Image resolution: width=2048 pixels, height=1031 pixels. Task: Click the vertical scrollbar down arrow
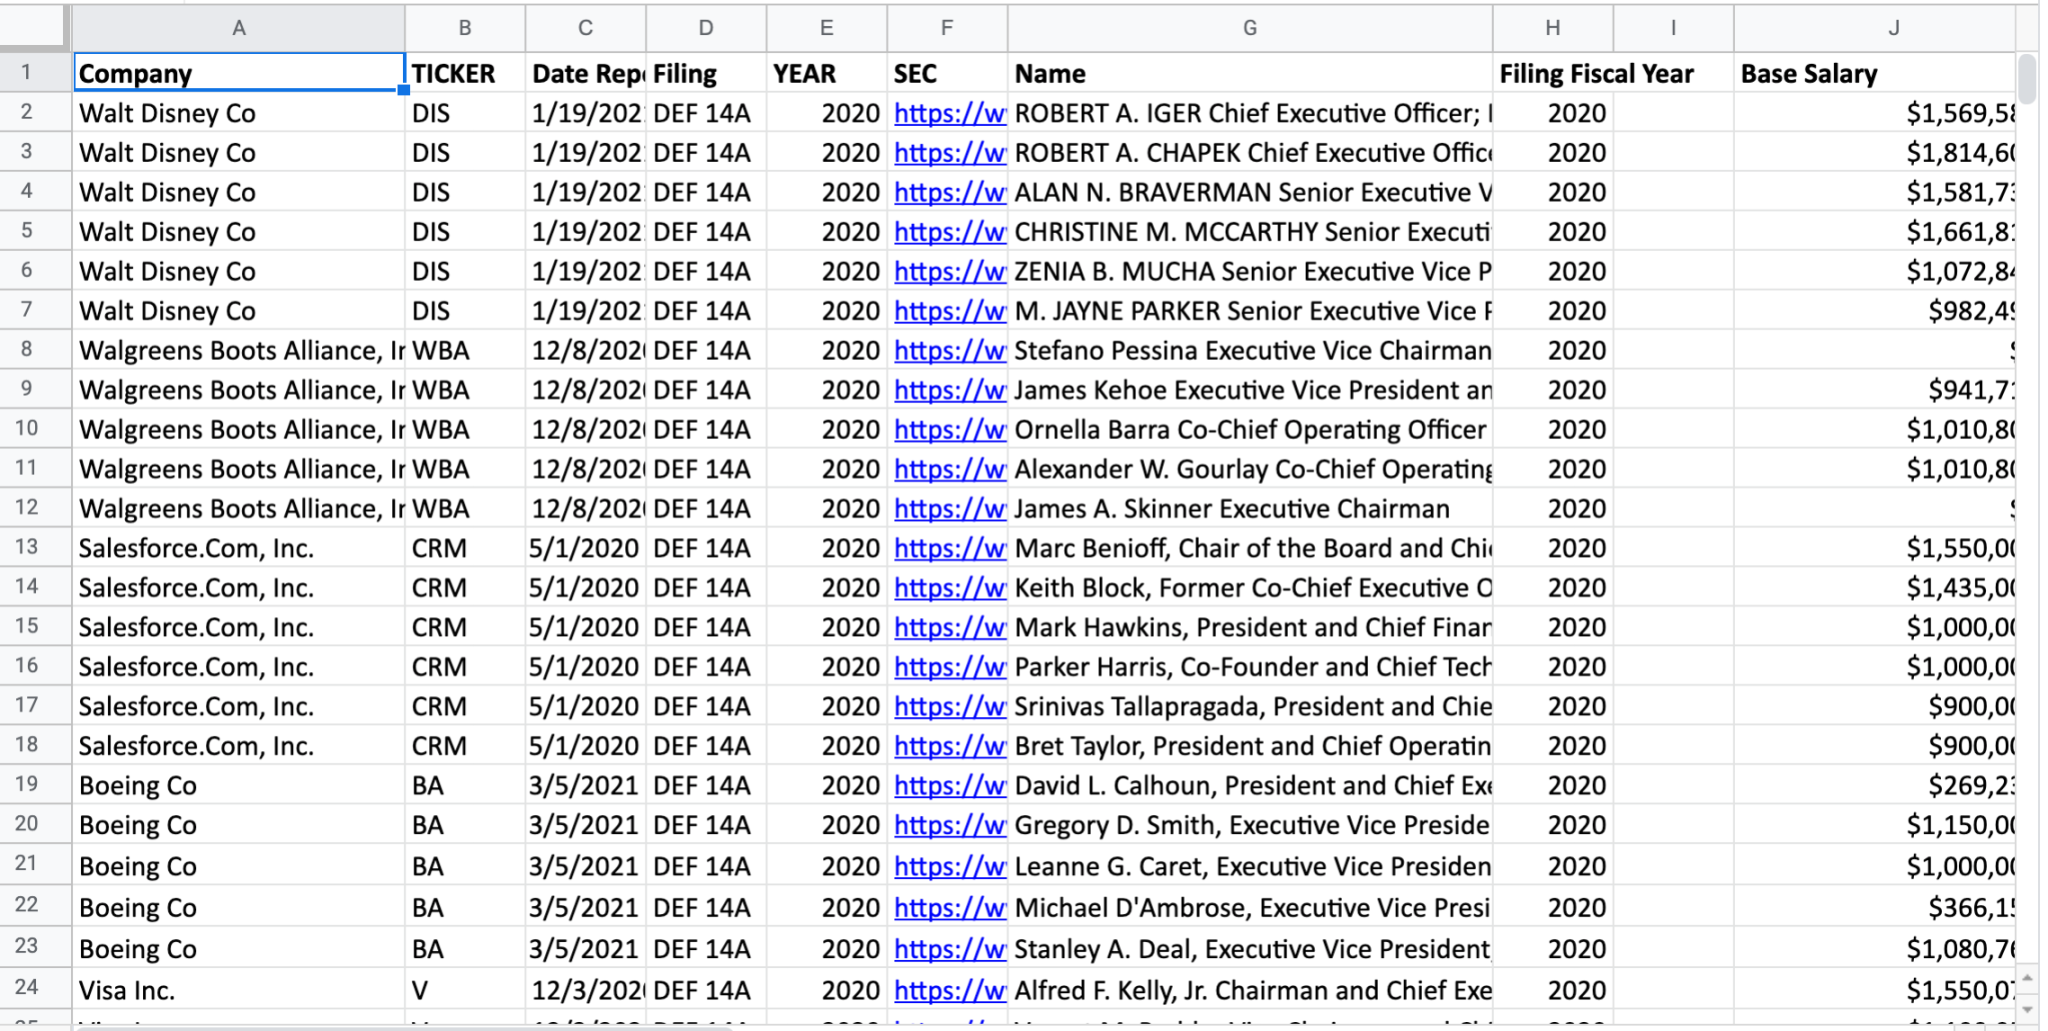[2027, 1010]
